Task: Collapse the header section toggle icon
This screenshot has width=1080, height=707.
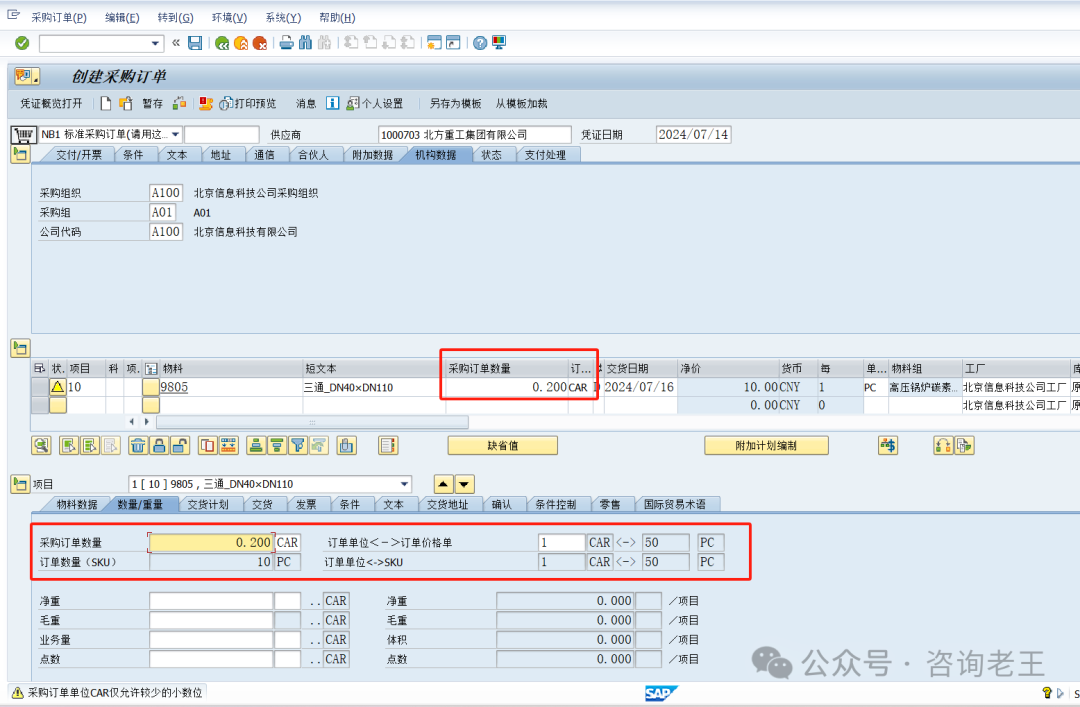Action: 20,154
